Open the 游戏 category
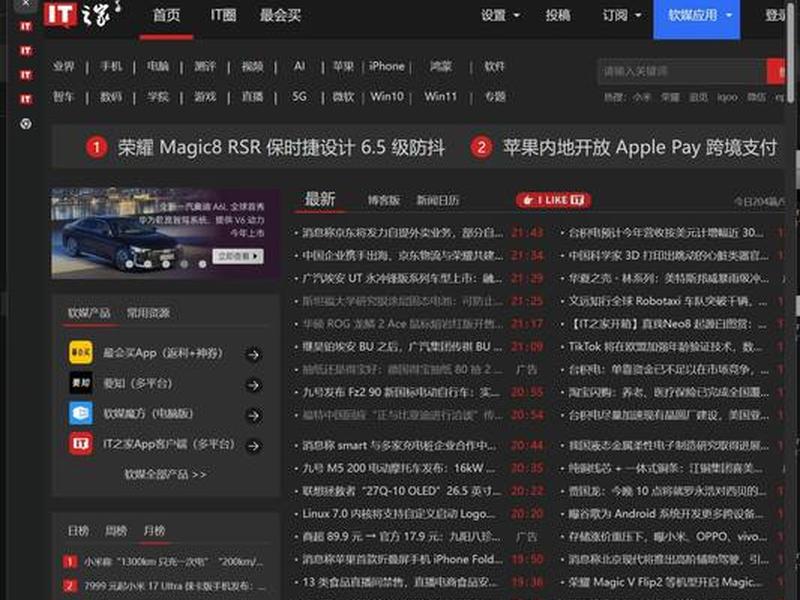Screen dimensions: 800x600 205,96
